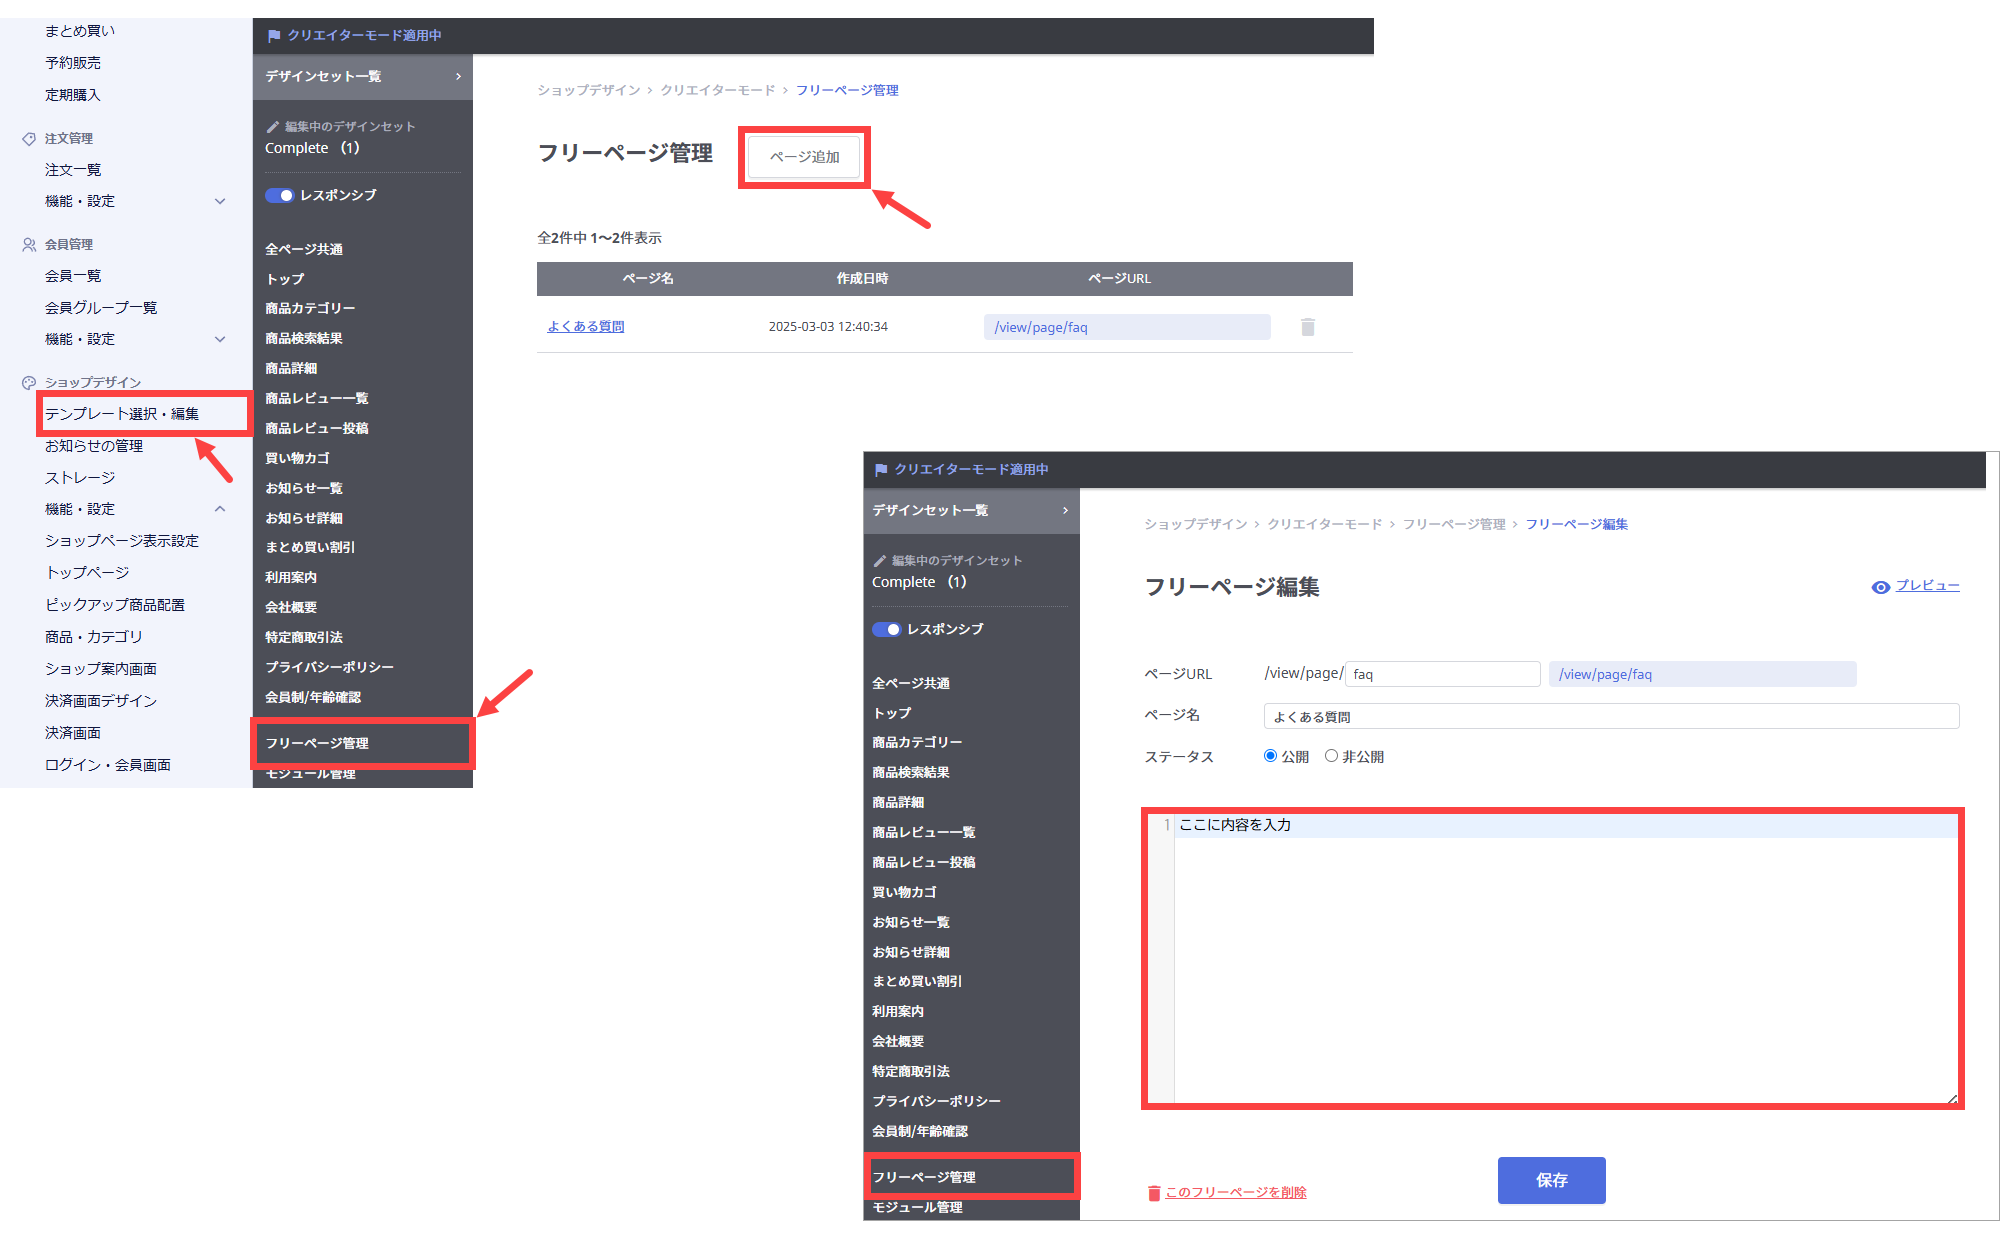Select モジュール管理 in lower editor panel
2000x1240 pixels.
[917, 1207]
